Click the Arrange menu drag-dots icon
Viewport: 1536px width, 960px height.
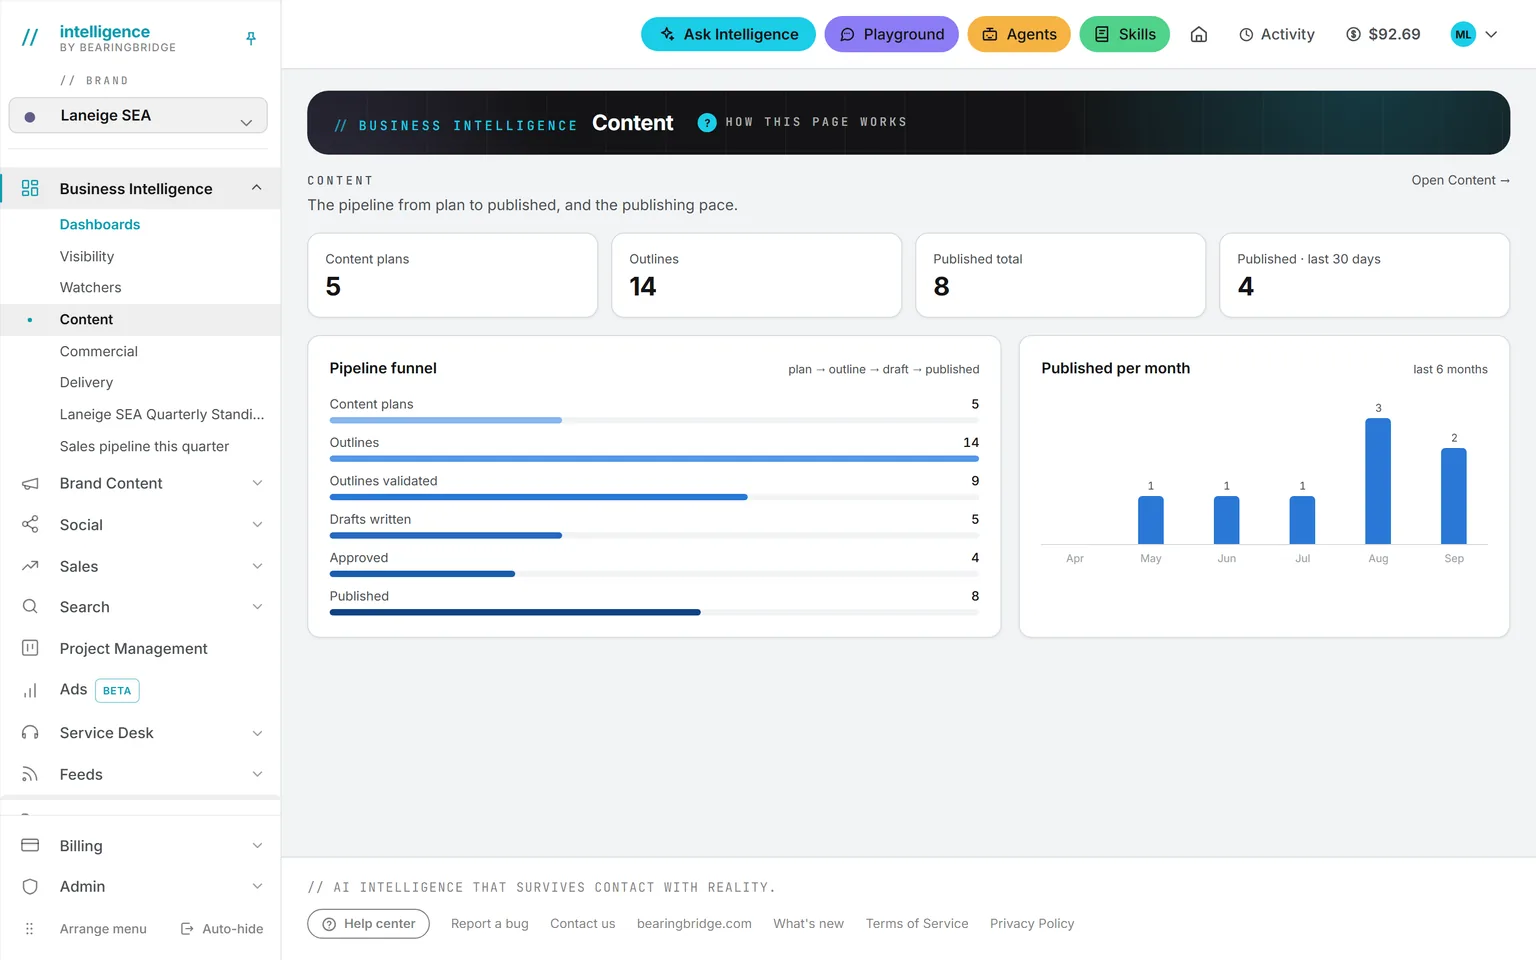(29, 929)
